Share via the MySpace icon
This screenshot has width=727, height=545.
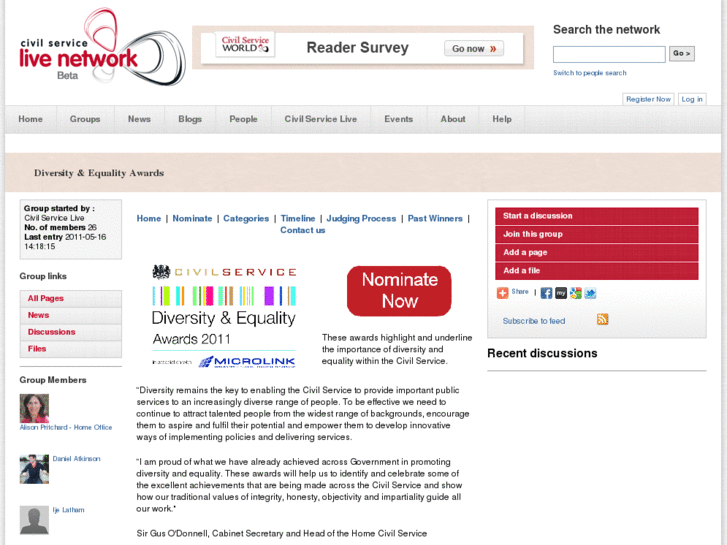tap(561, 293)
